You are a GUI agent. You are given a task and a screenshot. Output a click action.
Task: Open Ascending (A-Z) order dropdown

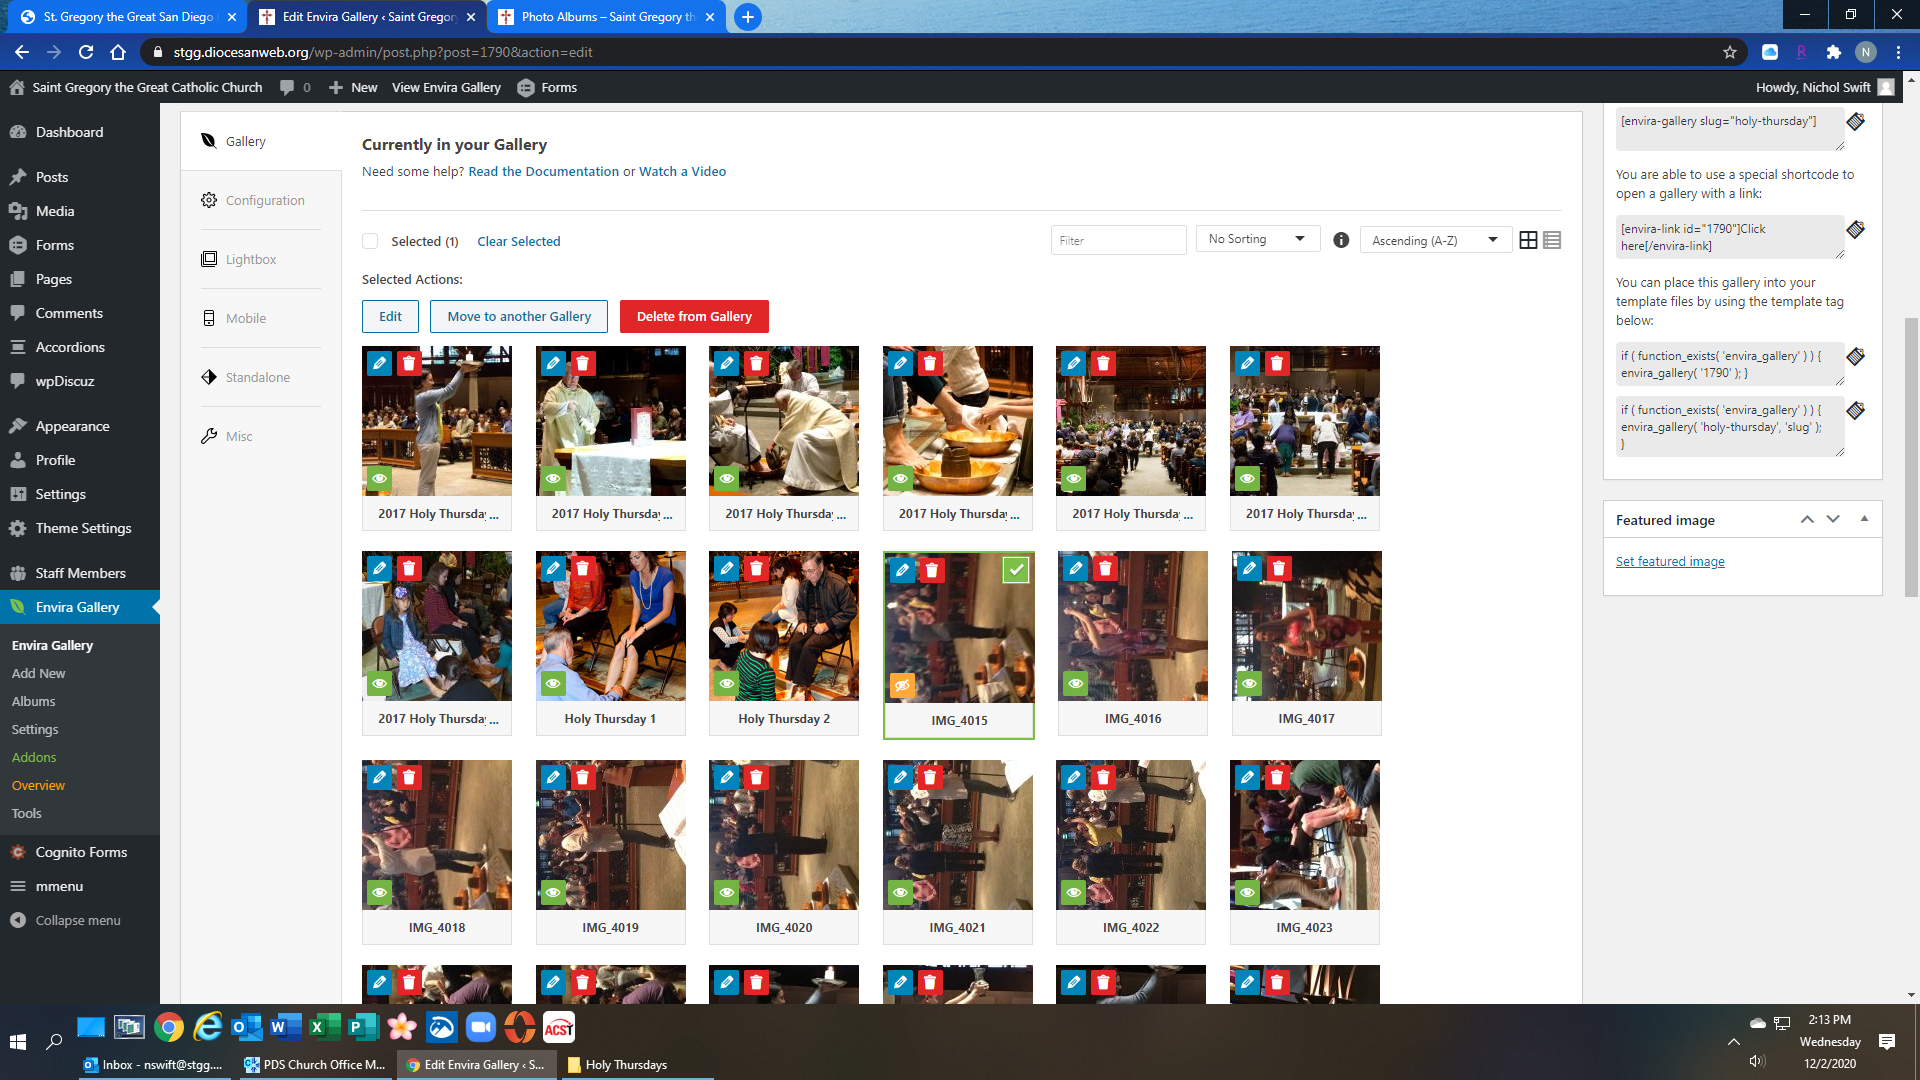coord(1435,240)
